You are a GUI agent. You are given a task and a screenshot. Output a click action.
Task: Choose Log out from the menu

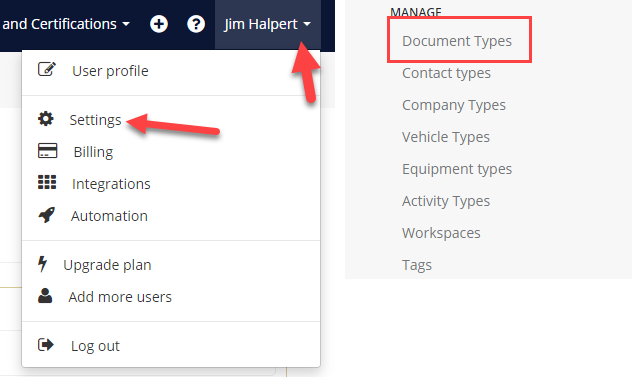(x=95, y=346)
